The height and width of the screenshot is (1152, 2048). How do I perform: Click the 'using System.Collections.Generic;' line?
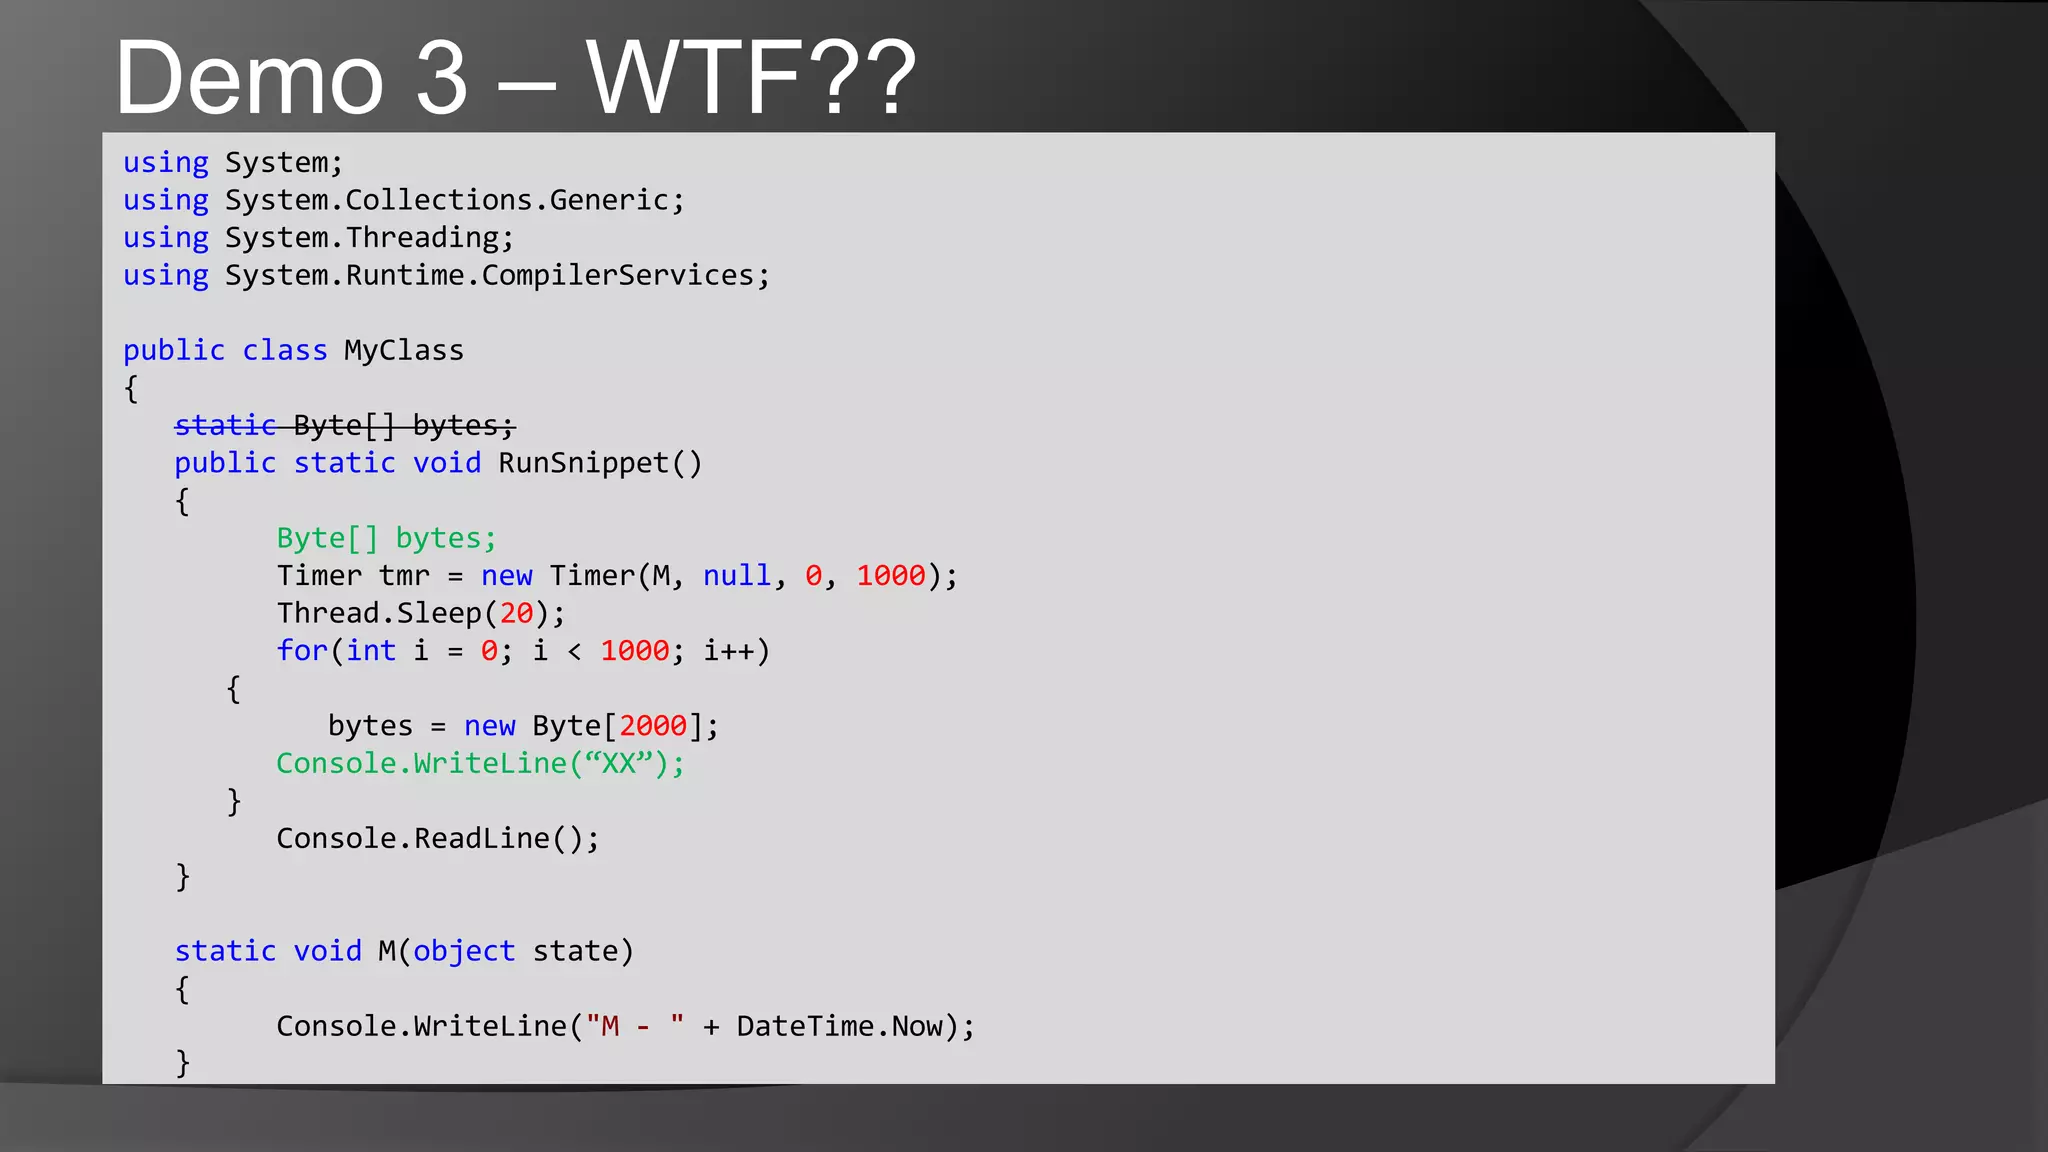(404, 200)
